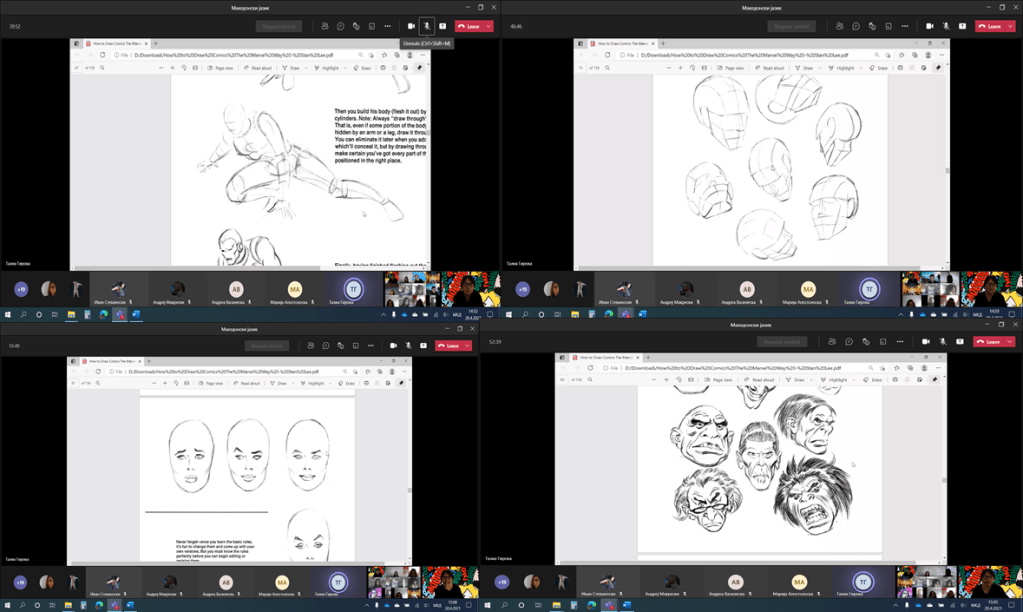Click share content icon in the bottom-right meeting
This screenshot has height=612, width=1023.
coord(961,342)
